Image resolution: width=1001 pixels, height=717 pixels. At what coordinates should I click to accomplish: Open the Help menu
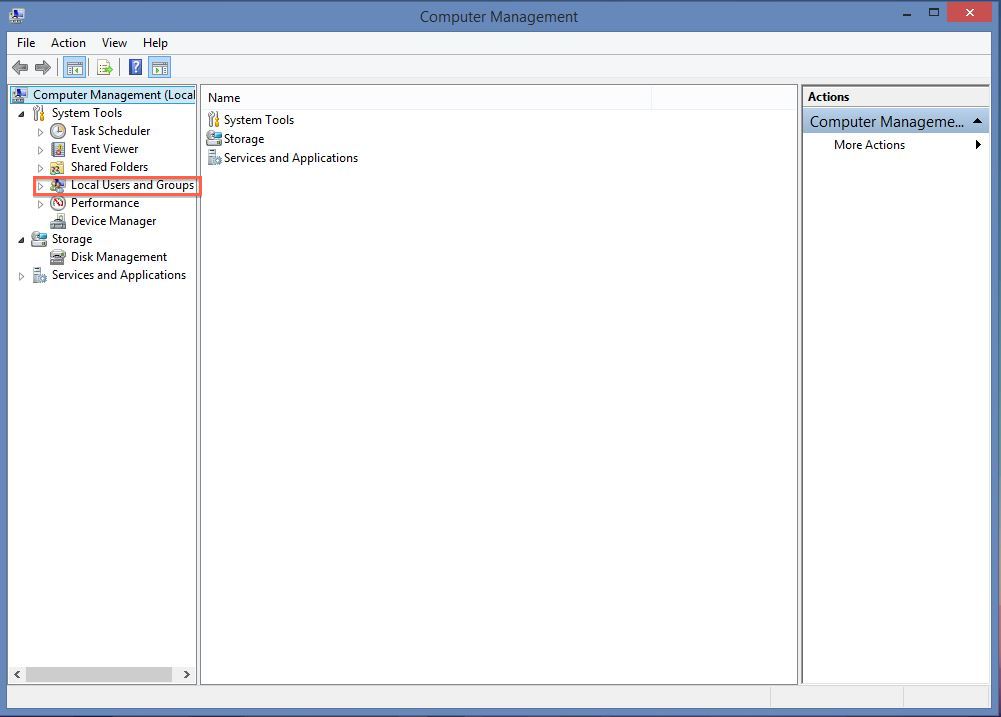(x=155, y=43)
